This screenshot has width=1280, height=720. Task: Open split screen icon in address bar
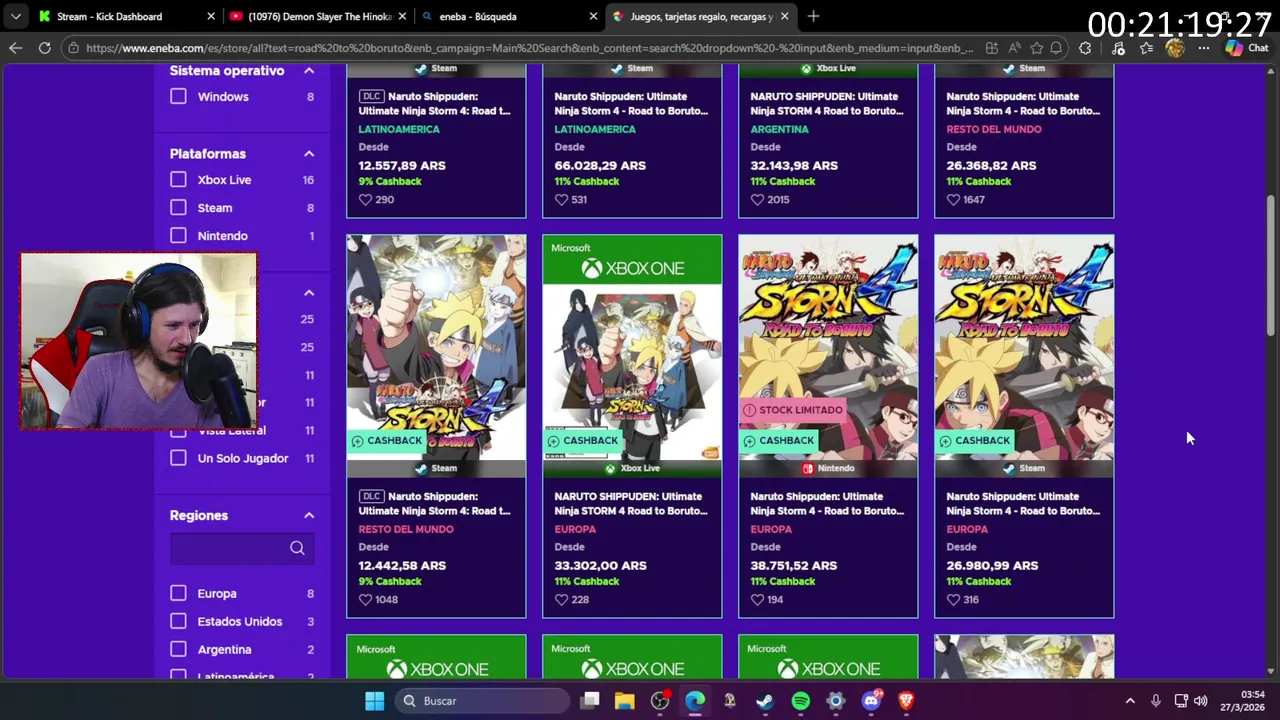(x=991, y=48)
